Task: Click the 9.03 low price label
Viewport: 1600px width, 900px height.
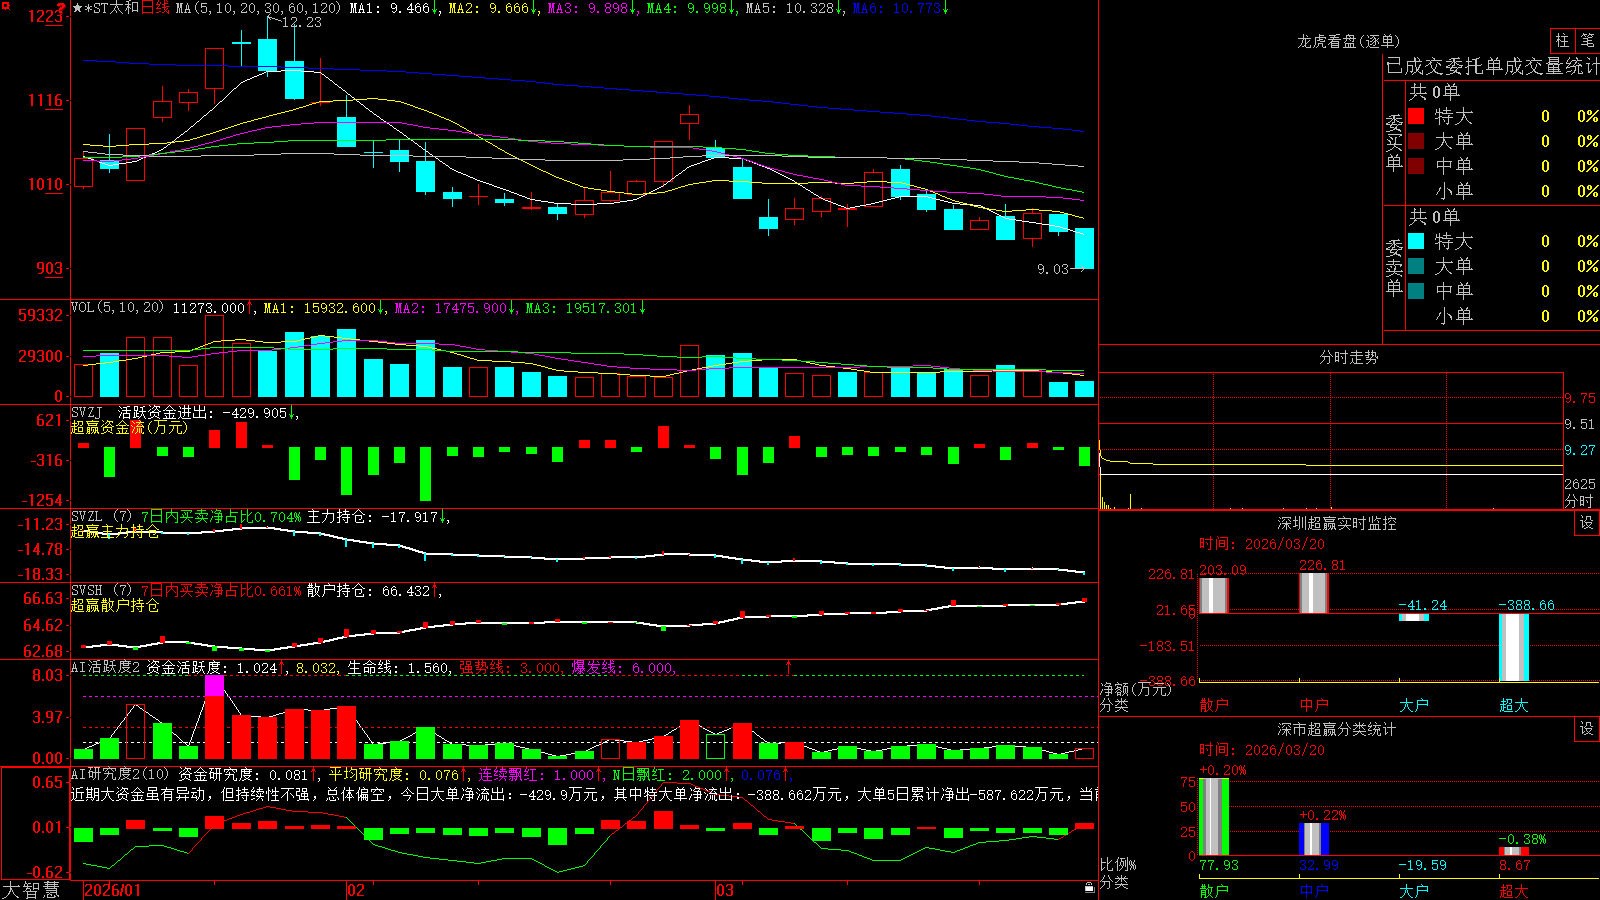Action: [1053, 269]
